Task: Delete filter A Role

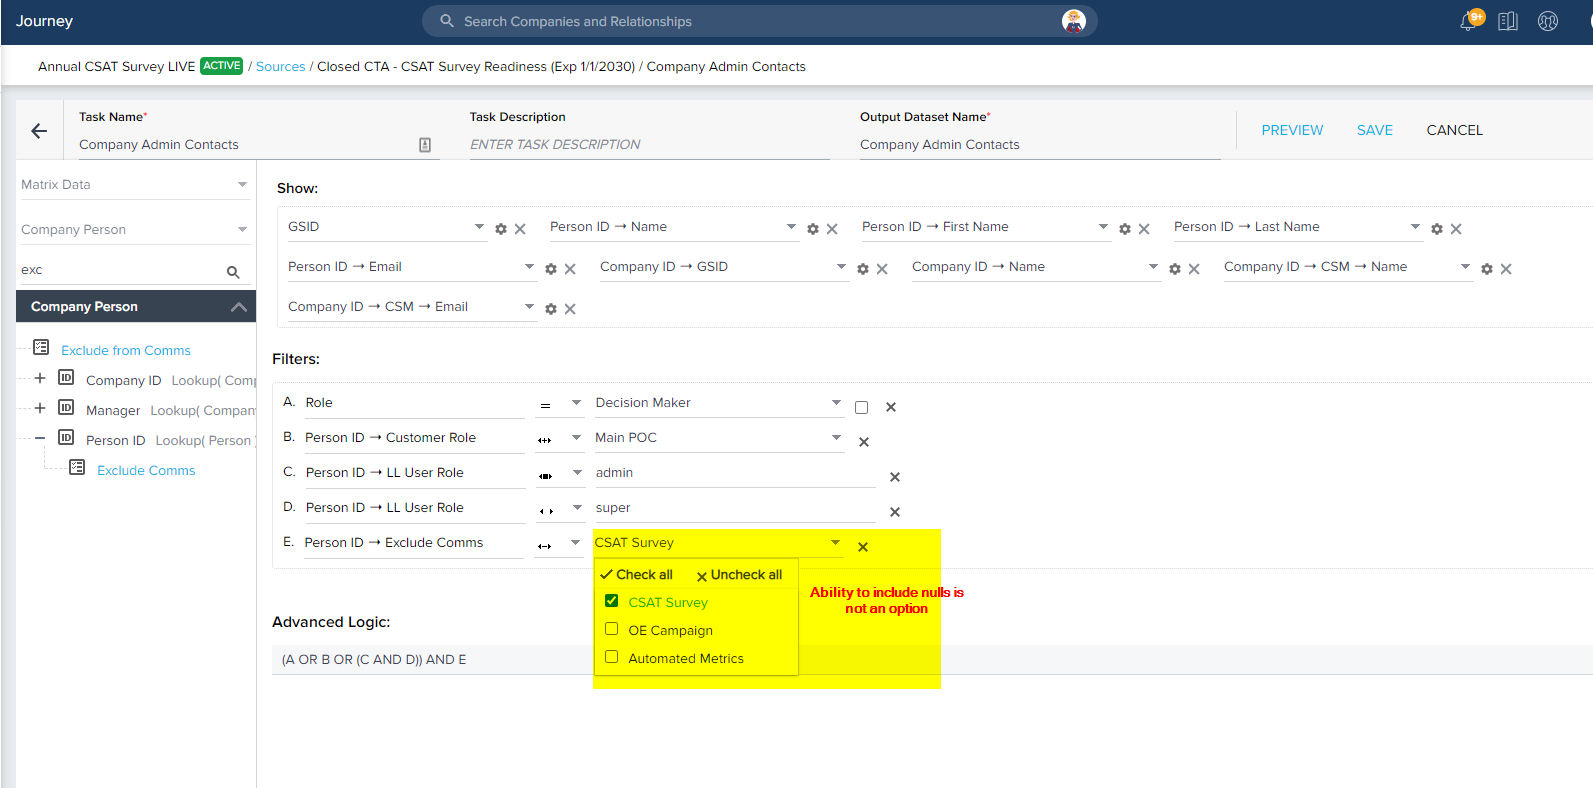Action: [891, 407]
